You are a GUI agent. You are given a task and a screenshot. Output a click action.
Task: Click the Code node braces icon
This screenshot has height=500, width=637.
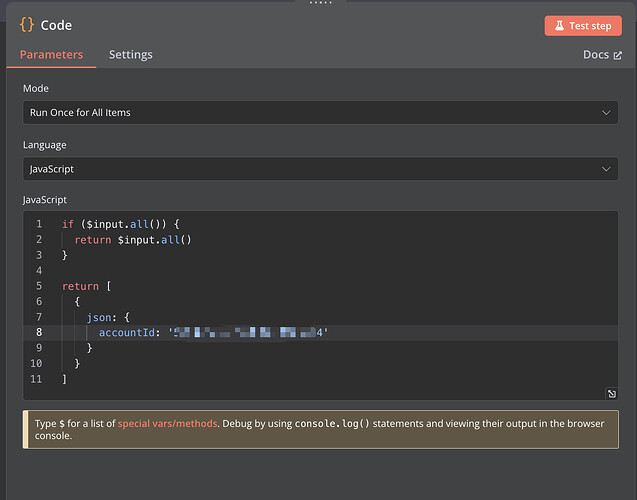pos(27,25)
